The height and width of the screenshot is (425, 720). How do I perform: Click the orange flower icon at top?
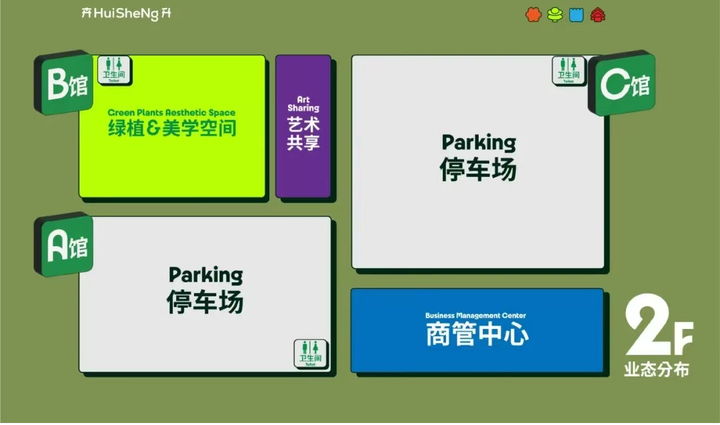click(x=534, y=15)
